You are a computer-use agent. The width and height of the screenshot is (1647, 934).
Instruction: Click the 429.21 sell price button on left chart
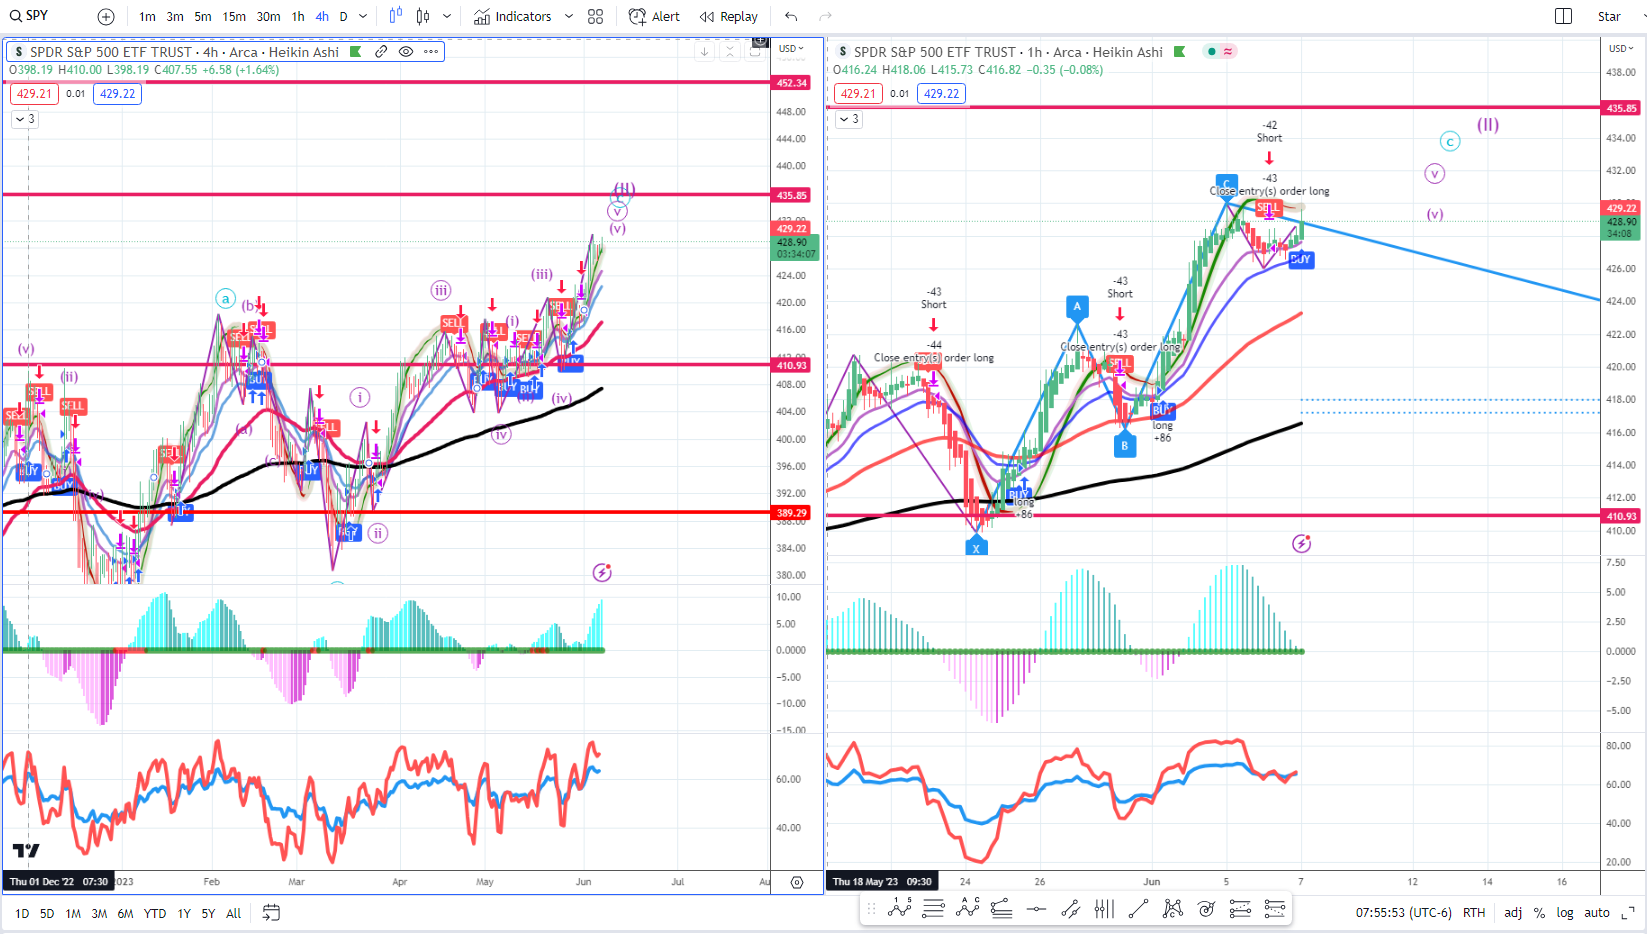34,94
